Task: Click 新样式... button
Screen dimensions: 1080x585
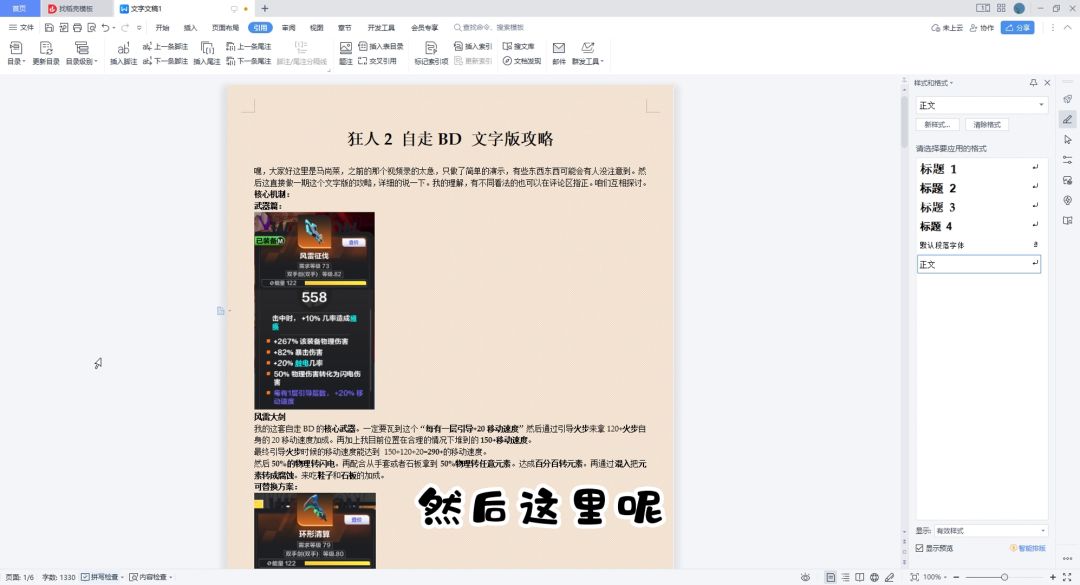Action: coord(937,125)
